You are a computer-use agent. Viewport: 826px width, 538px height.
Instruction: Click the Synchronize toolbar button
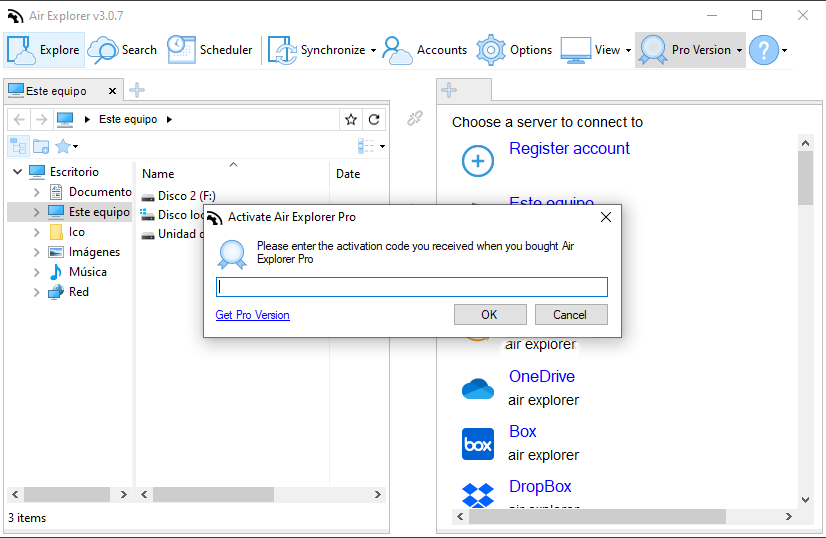click(317, 50)
